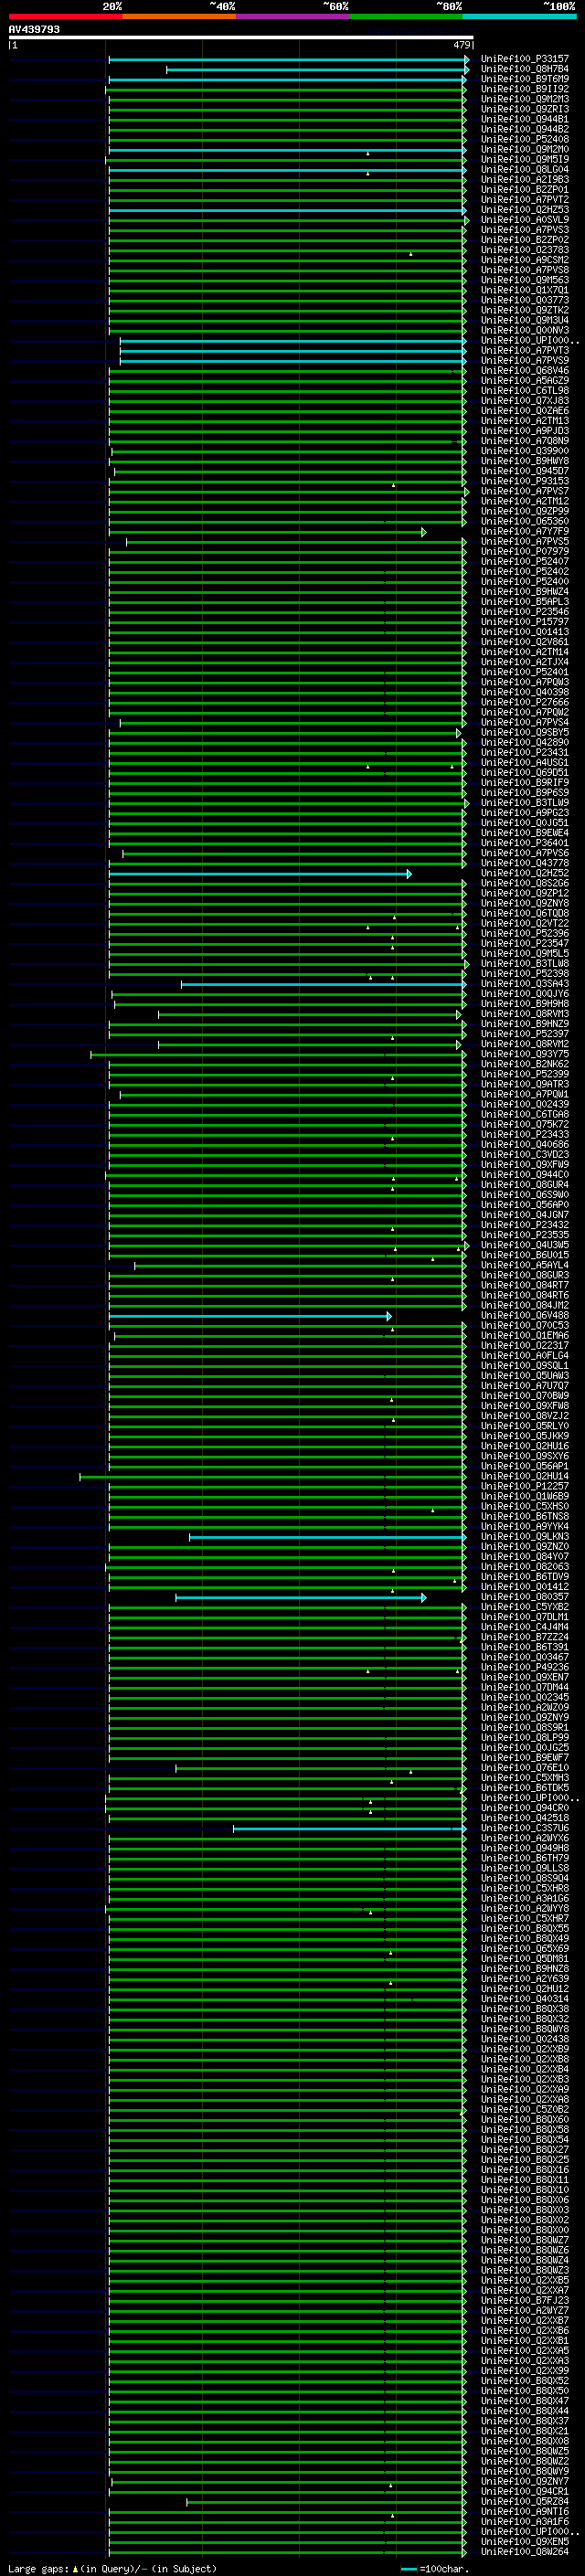This screenshot has height=2576, width=585.
Task: Select hit label UniRef100_P36401
Action: click(x=524, y=843)
